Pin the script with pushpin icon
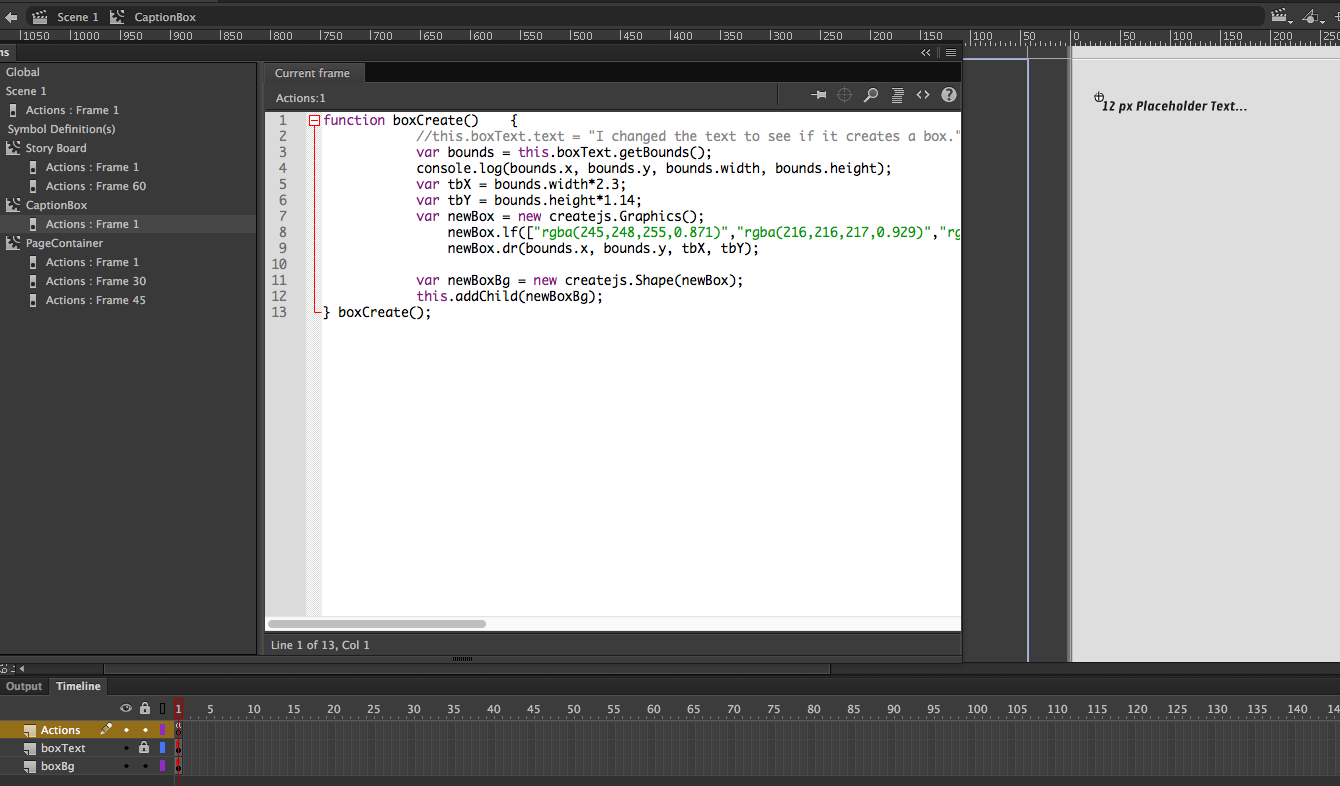Screen dimensions: 1340x786 pos(818,95)
